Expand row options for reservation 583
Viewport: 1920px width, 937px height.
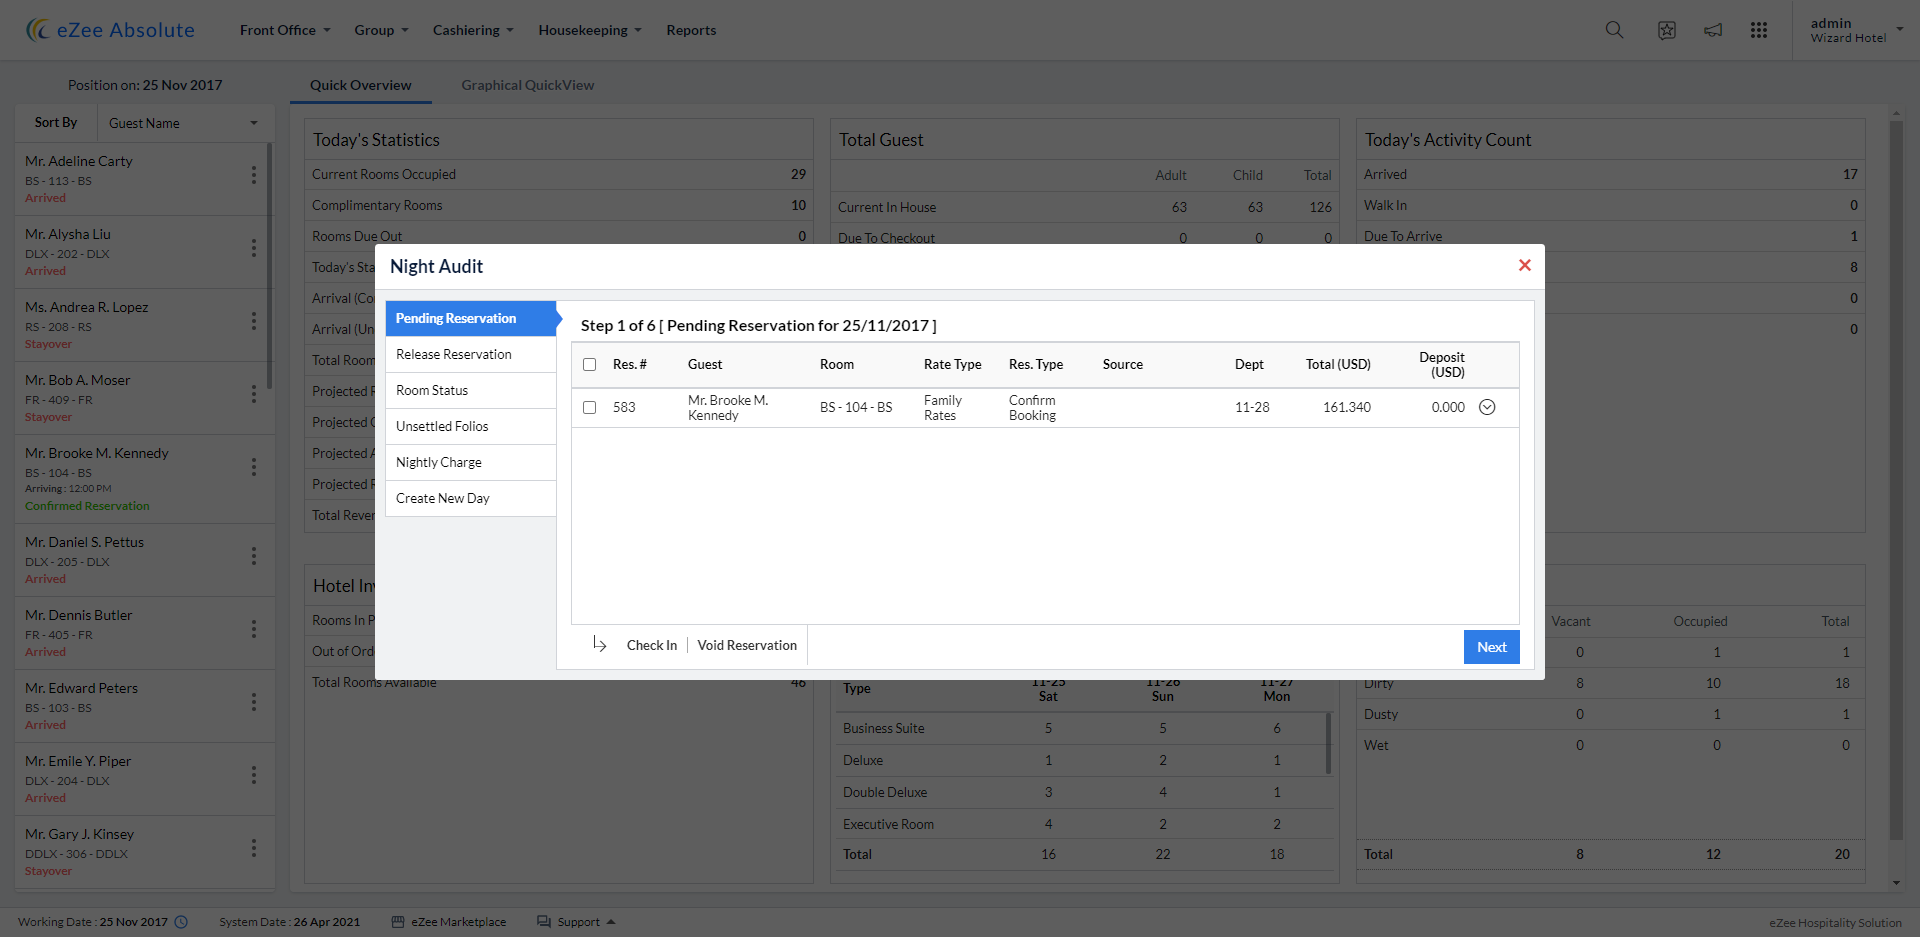[x=1487, y=407]
